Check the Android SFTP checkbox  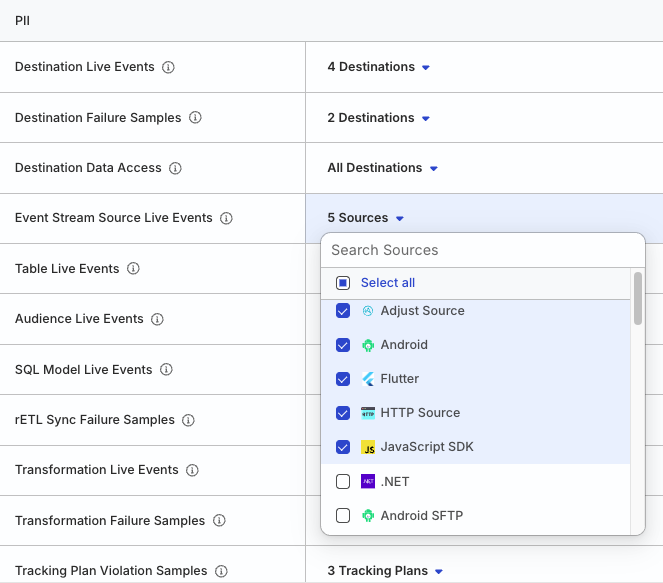343,516
